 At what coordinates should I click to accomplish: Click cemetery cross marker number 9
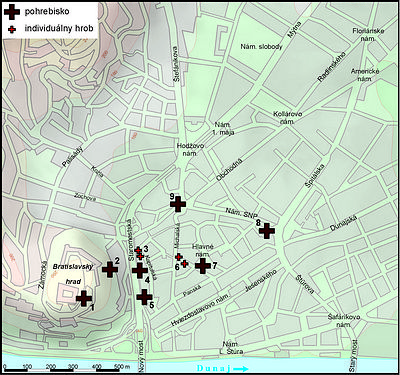178,204
